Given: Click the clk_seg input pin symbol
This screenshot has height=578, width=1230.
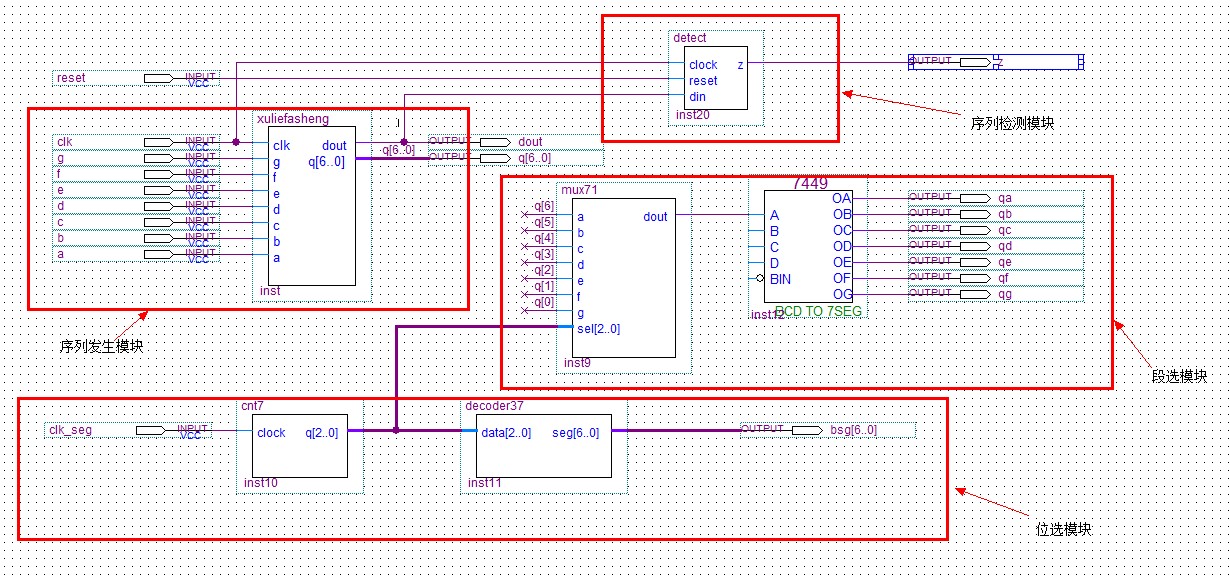Looking at the screenshot, I should [x=151, y=430].
